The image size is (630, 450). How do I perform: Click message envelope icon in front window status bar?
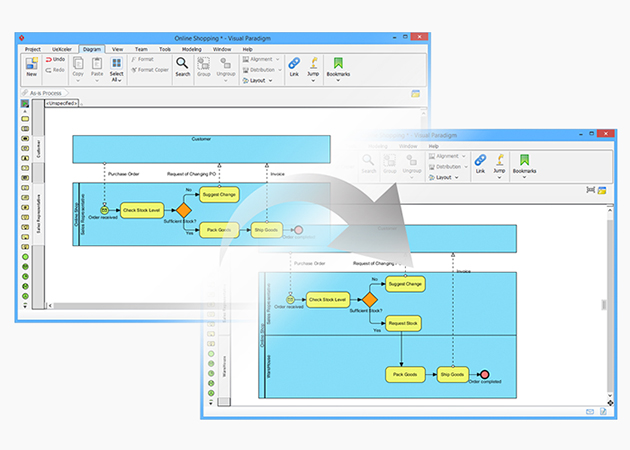[589, 411]
